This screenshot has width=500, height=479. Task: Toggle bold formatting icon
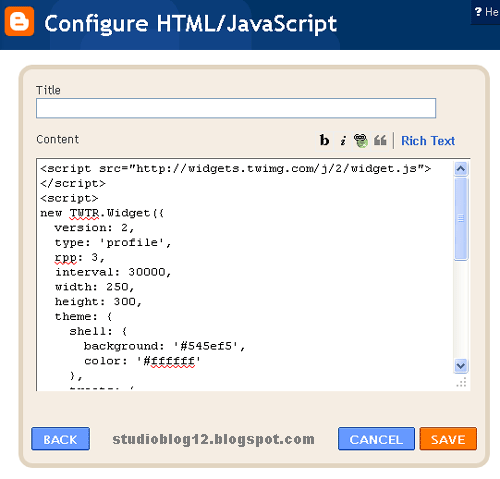[x=324, y=140]
